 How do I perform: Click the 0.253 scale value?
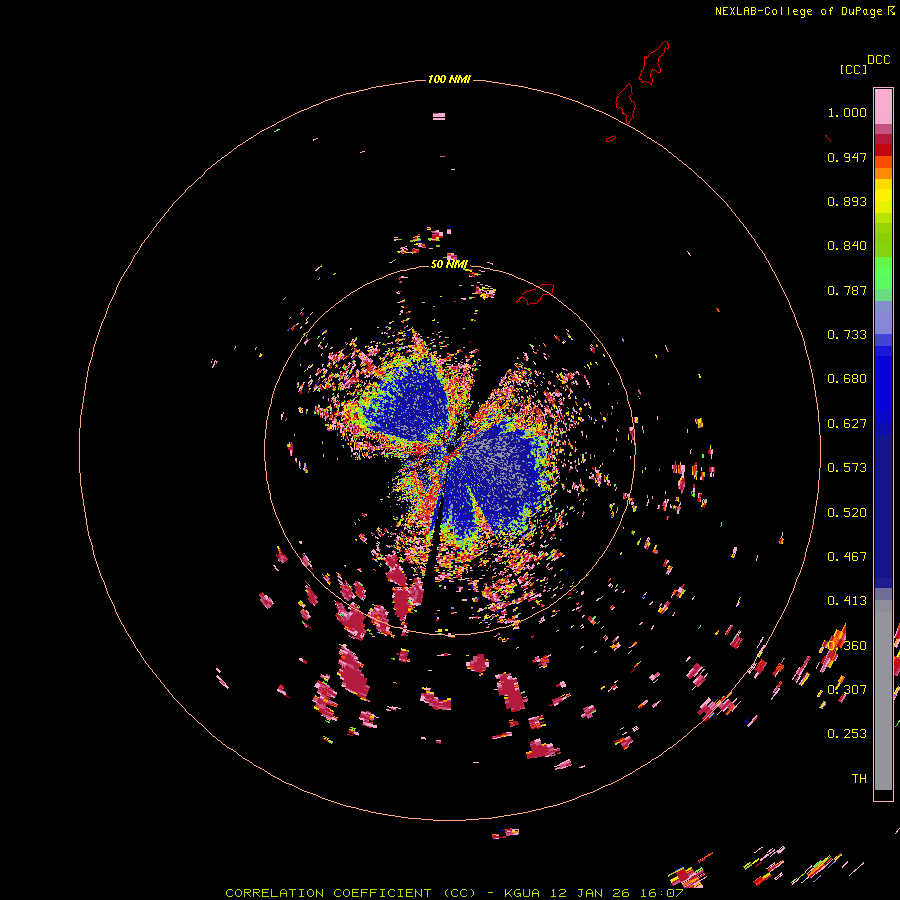click(847, 734)
